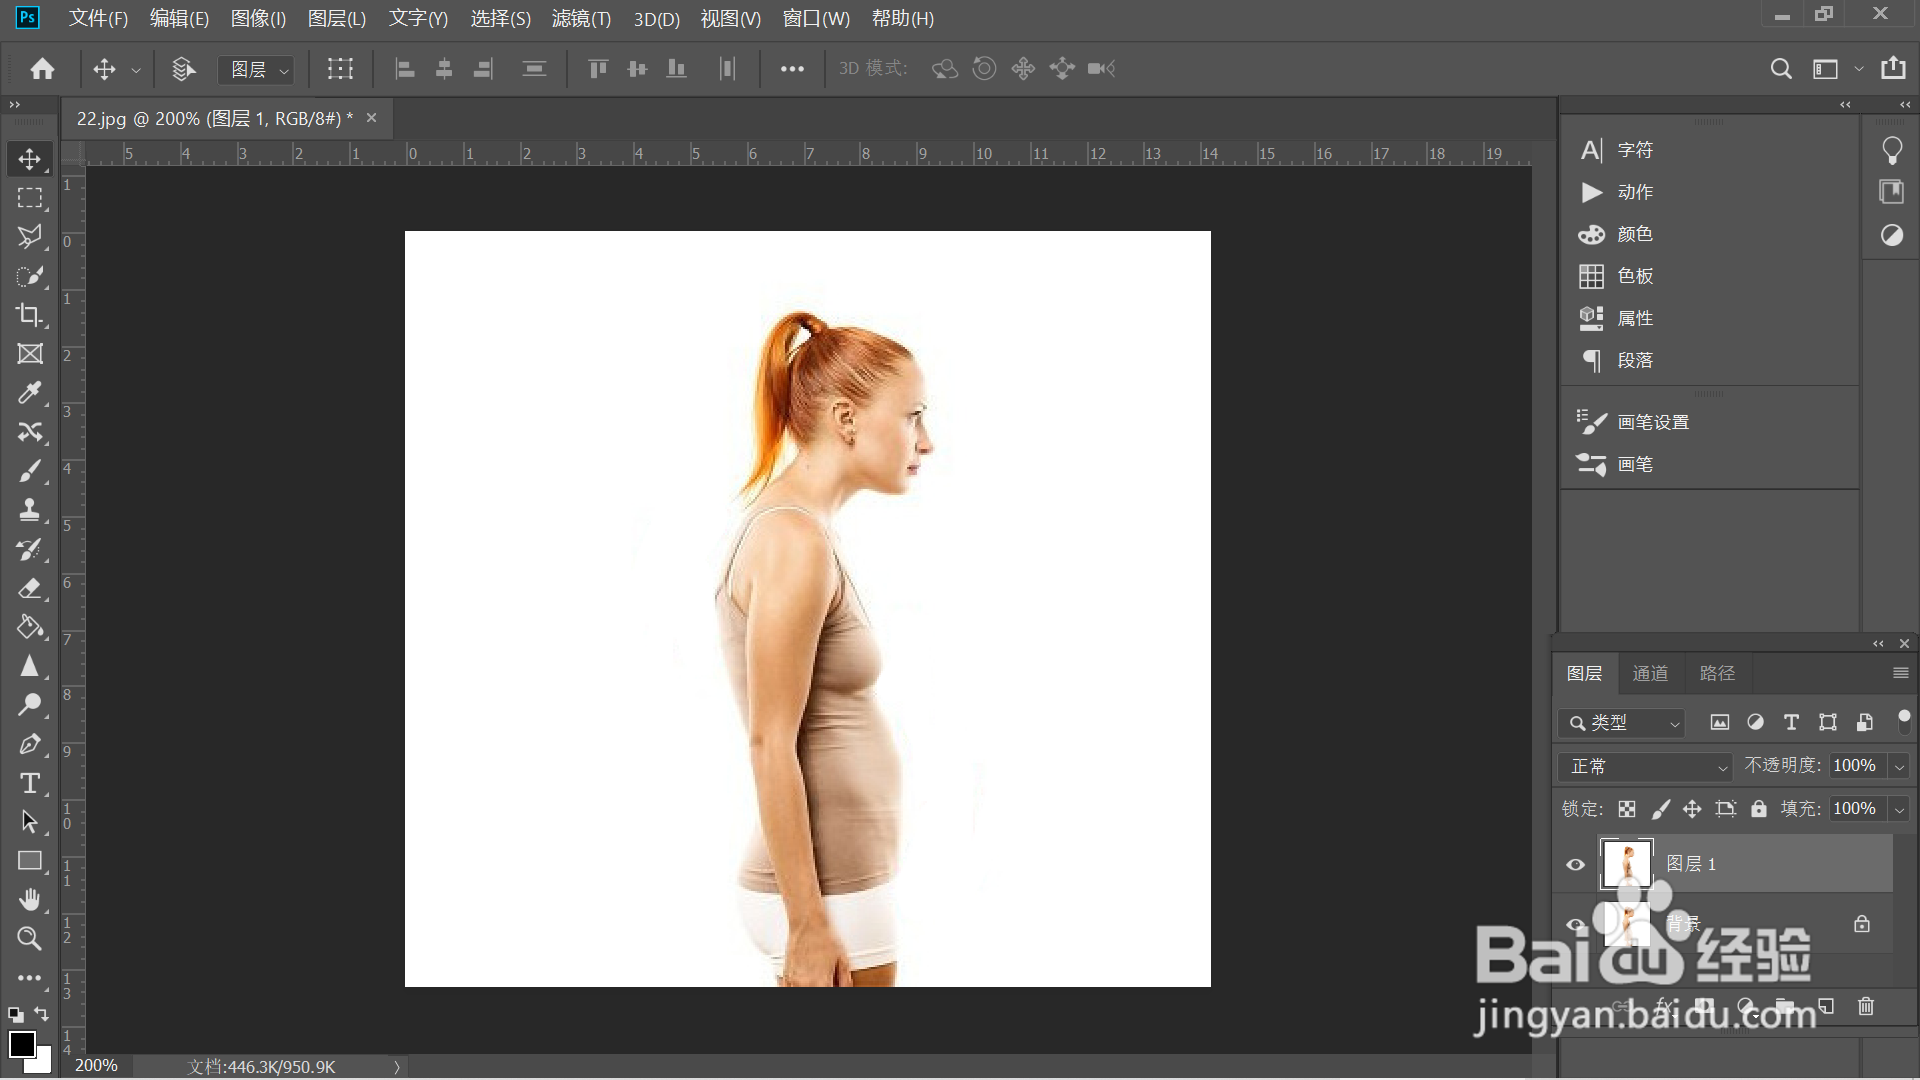Switch to the 通道 tab
The height and width of the screenshot is (1080, 1920).
point(1650,674)
